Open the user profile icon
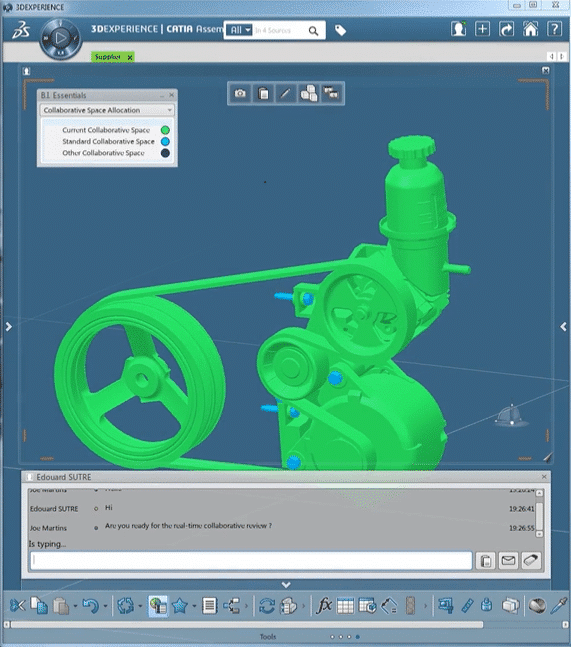The image size is (571, 647). tap(458, 29)
